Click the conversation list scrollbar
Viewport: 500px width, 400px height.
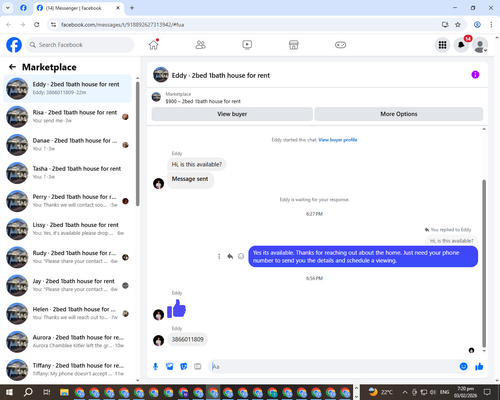pos(138,143)
